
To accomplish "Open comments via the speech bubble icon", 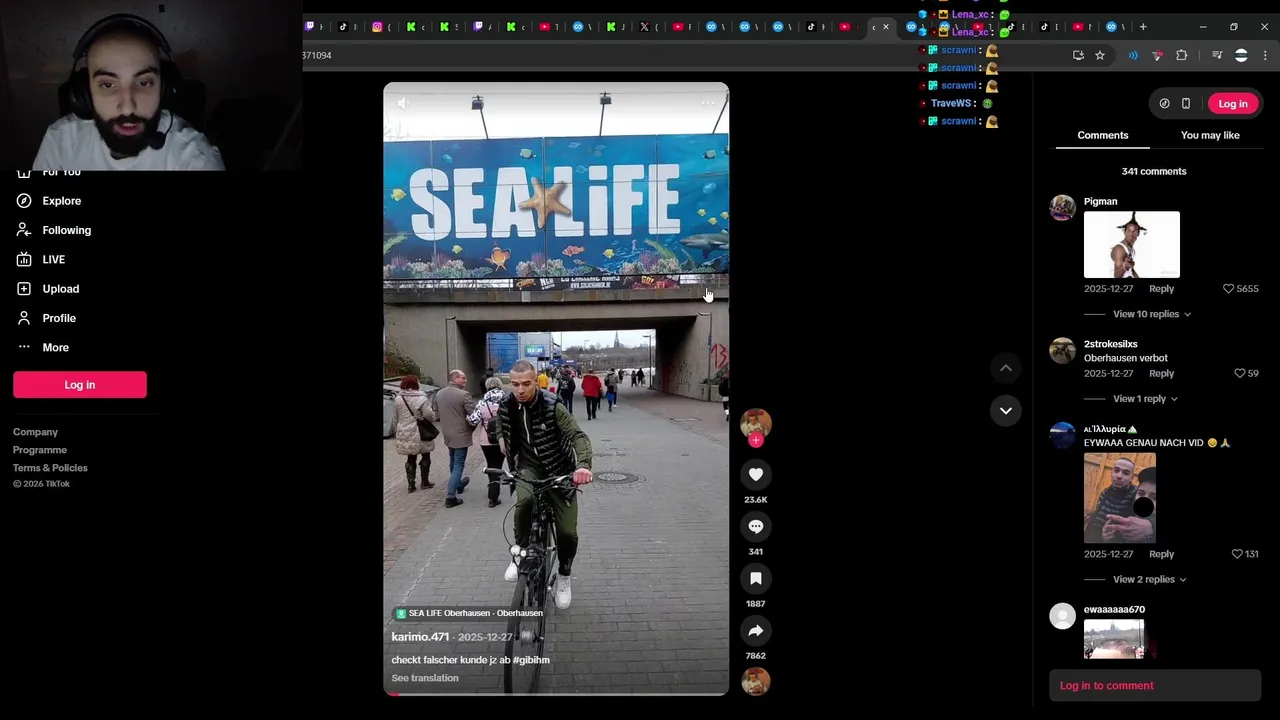I will [756, 527].
